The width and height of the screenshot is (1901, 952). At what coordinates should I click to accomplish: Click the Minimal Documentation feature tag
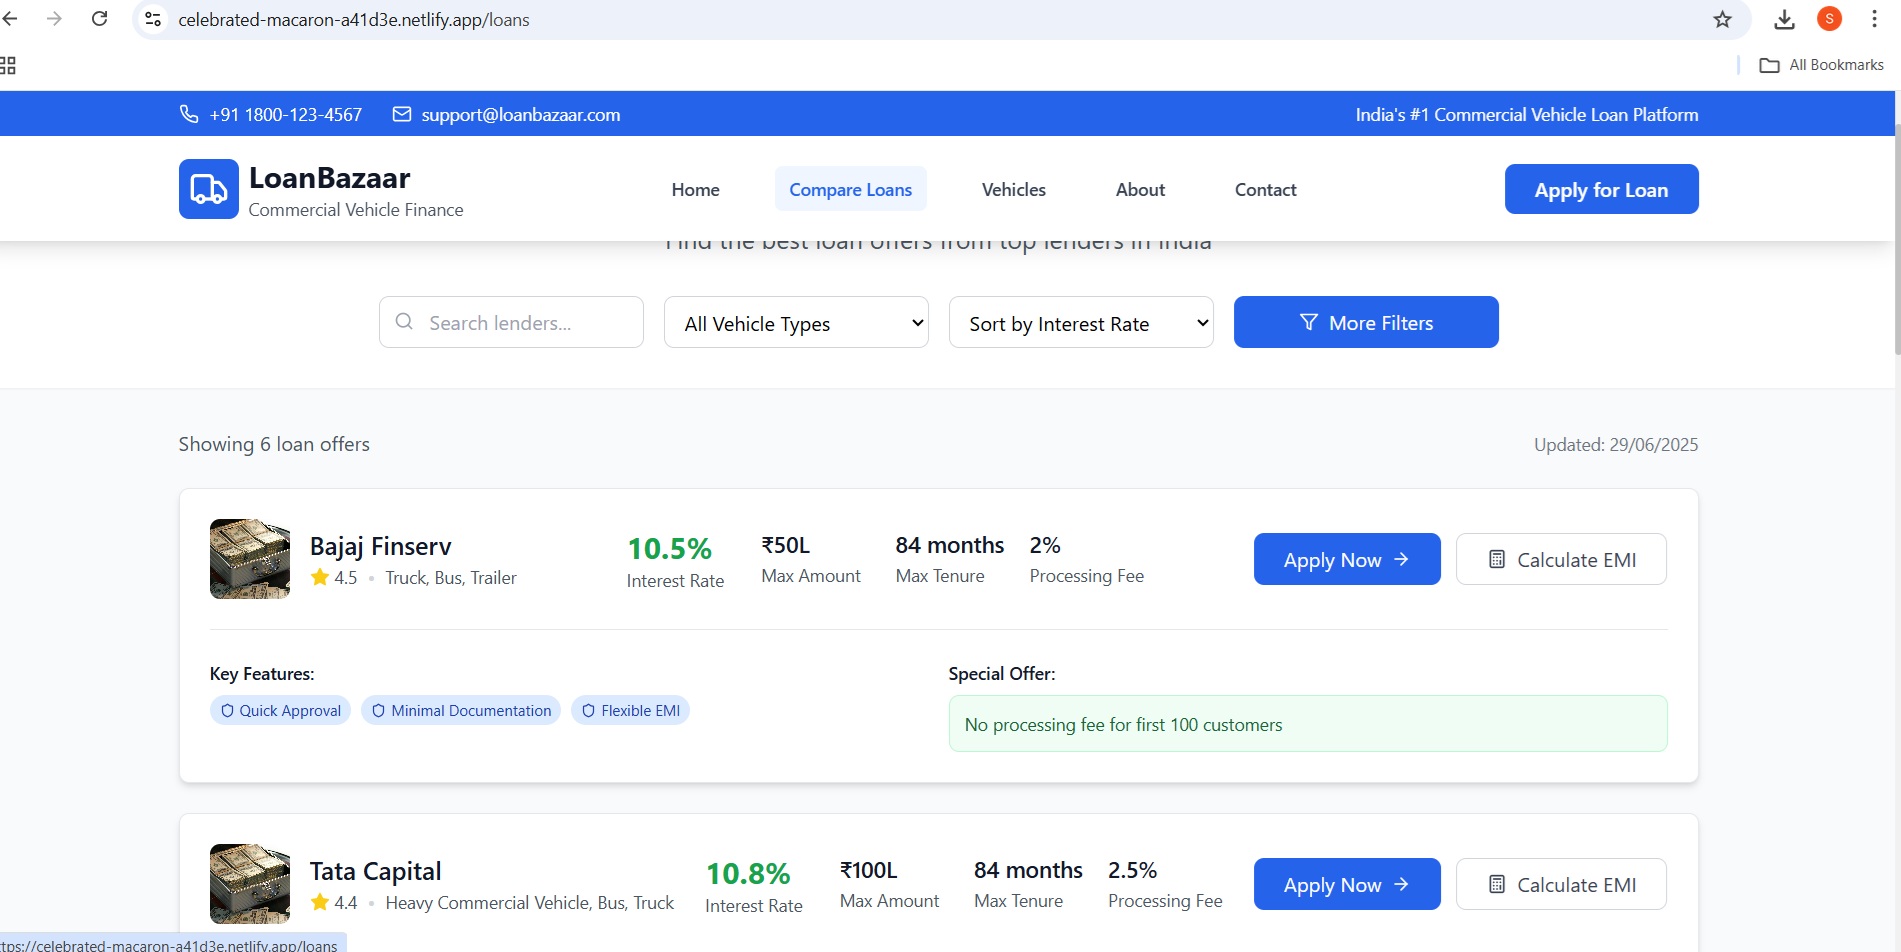pyautogui.click(x=461, y=710)
